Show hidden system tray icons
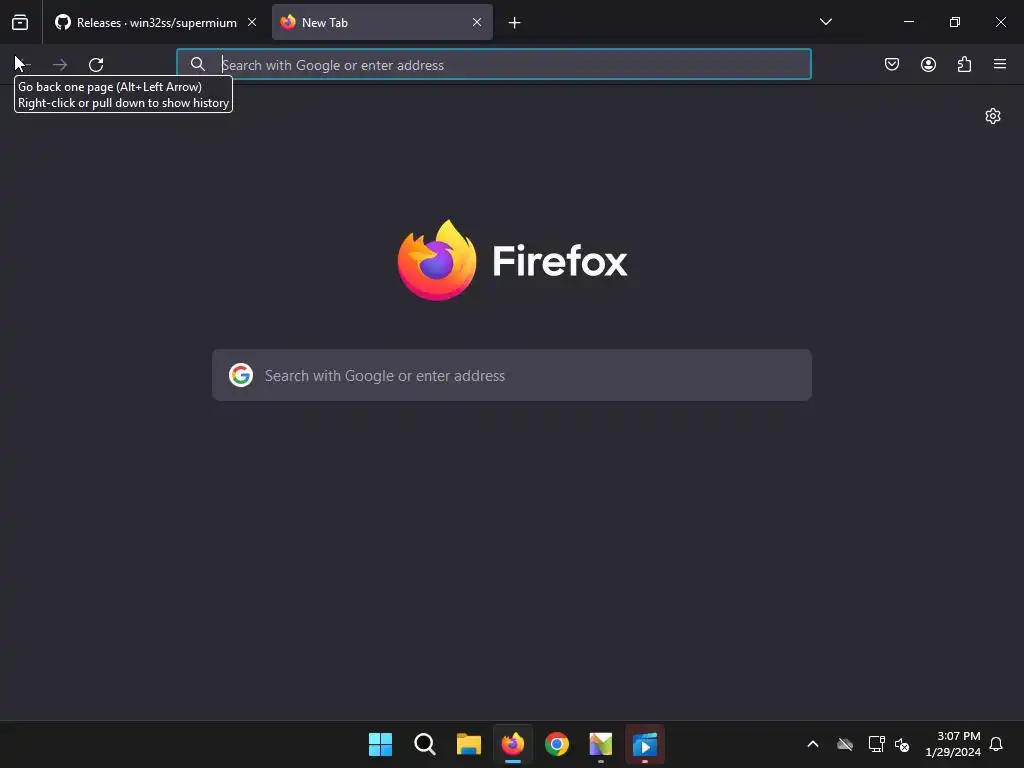The width and height of the screenshot is (1024, 768). 813,744
